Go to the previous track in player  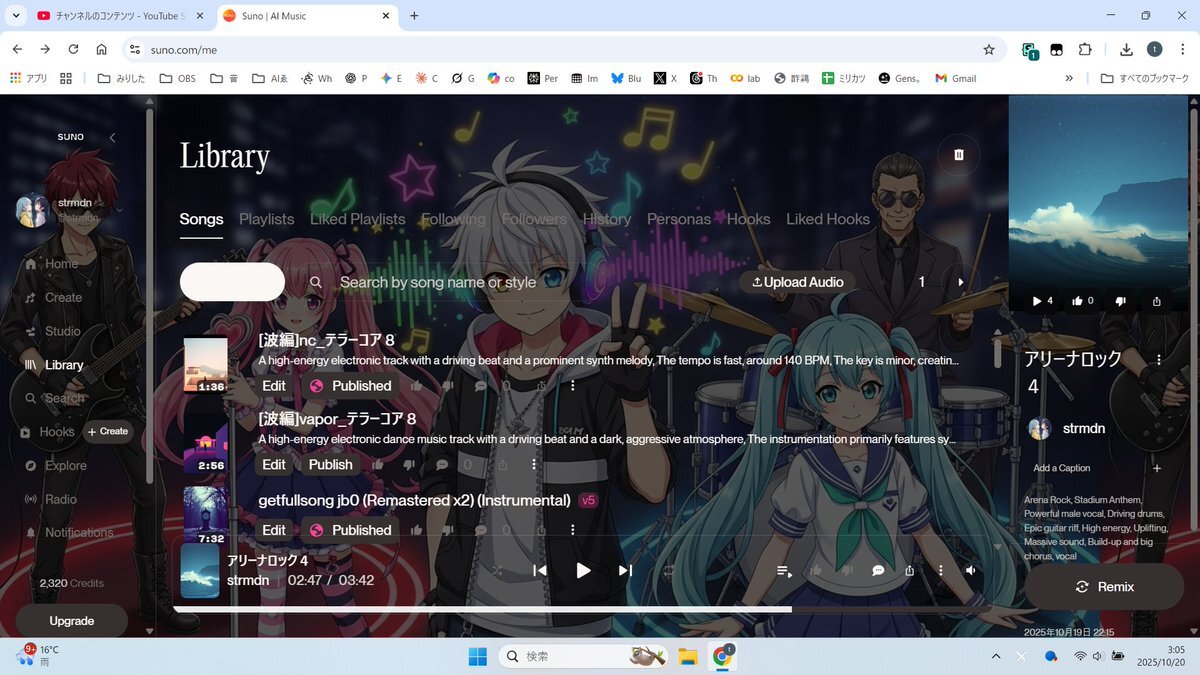click(540, 570)
